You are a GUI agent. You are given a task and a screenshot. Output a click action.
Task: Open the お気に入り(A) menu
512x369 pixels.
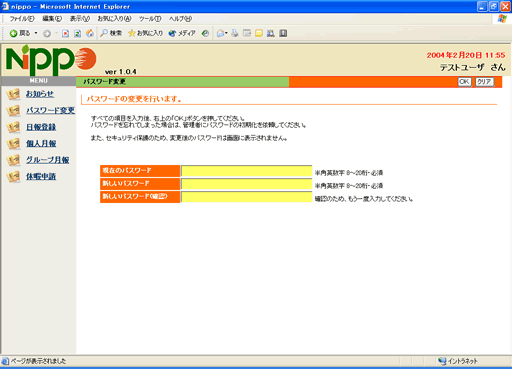click(x=114, y=19)
